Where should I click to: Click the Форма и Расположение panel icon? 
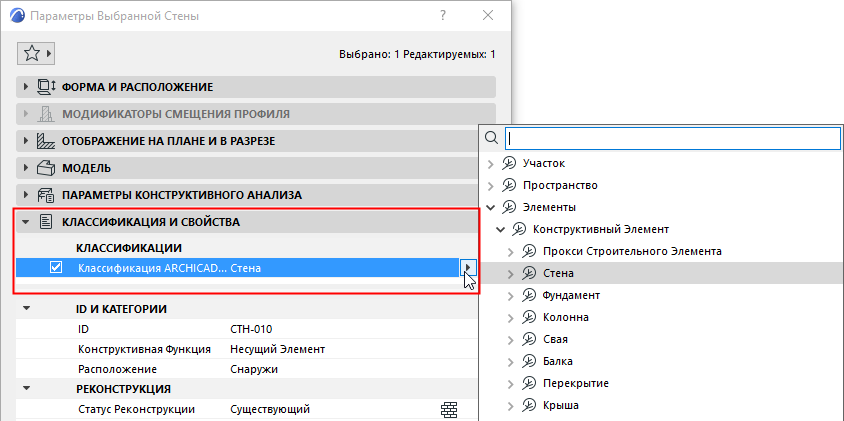(46, 87)
